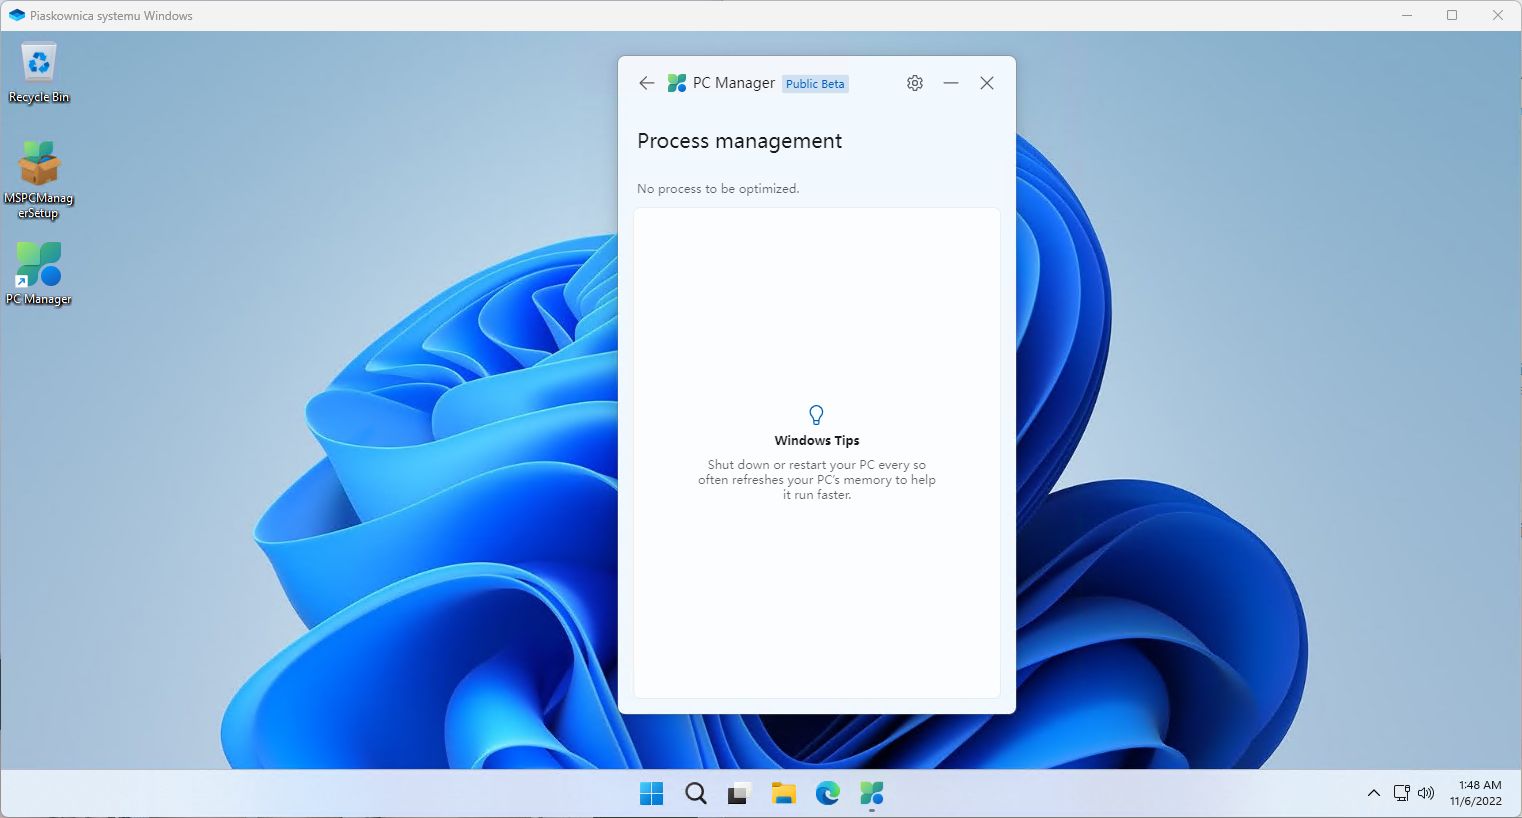Open File Explorer from the taskbar
This screenshot has width=1522, height=818.
783,794
